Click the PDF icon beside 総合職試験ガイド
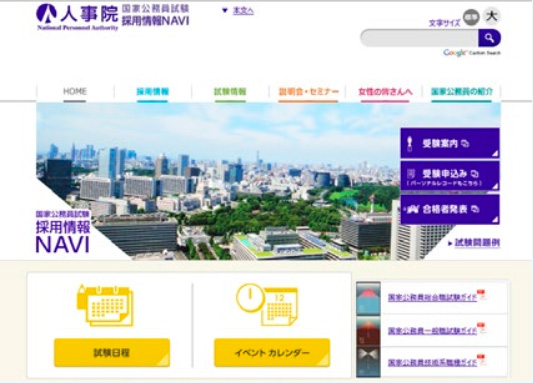Screen dimensions: 533x383 [481, 295]
